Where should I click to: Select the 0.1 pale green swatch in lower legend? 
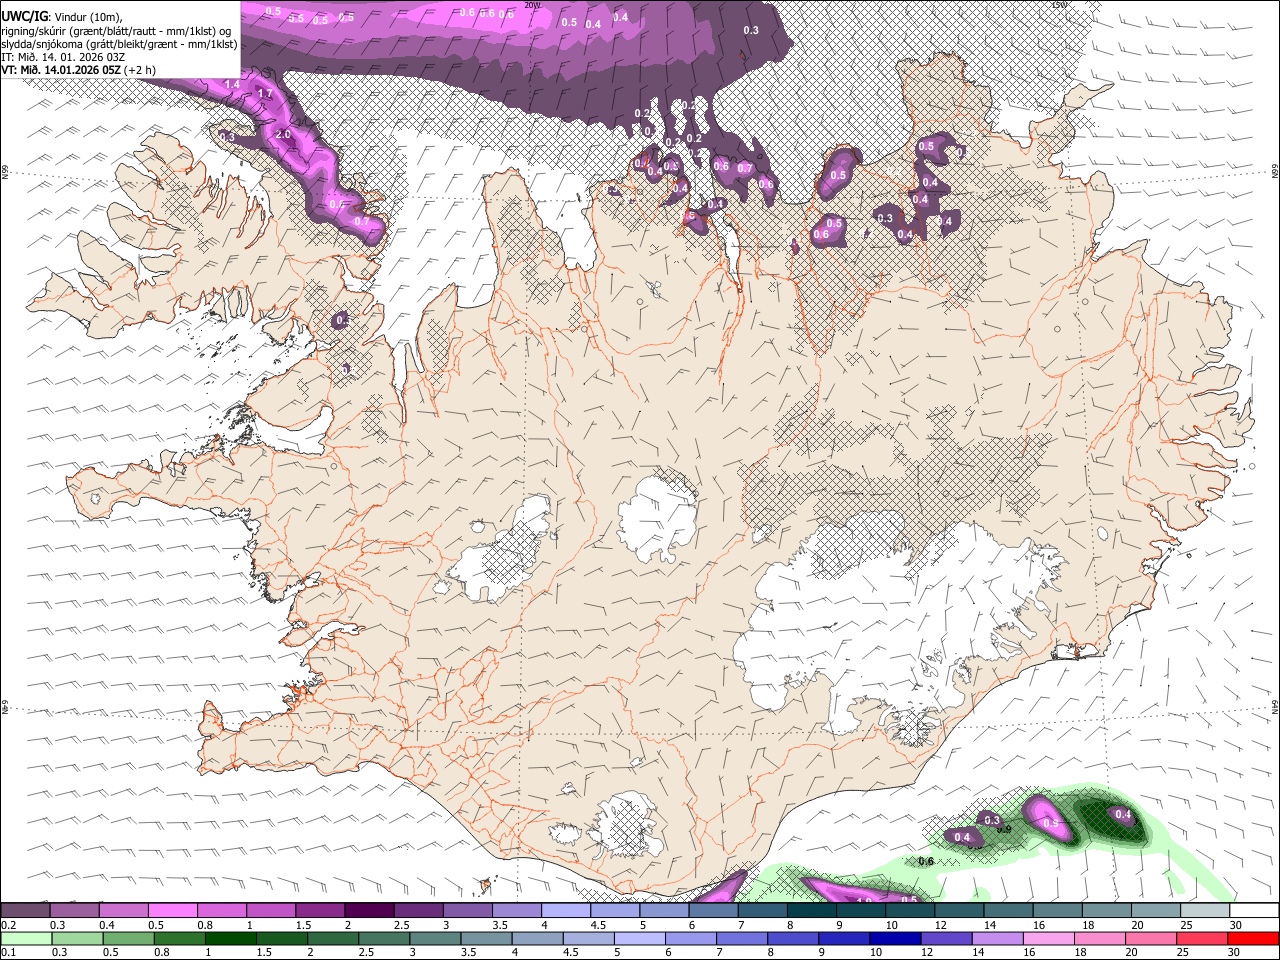coord(26,938)
